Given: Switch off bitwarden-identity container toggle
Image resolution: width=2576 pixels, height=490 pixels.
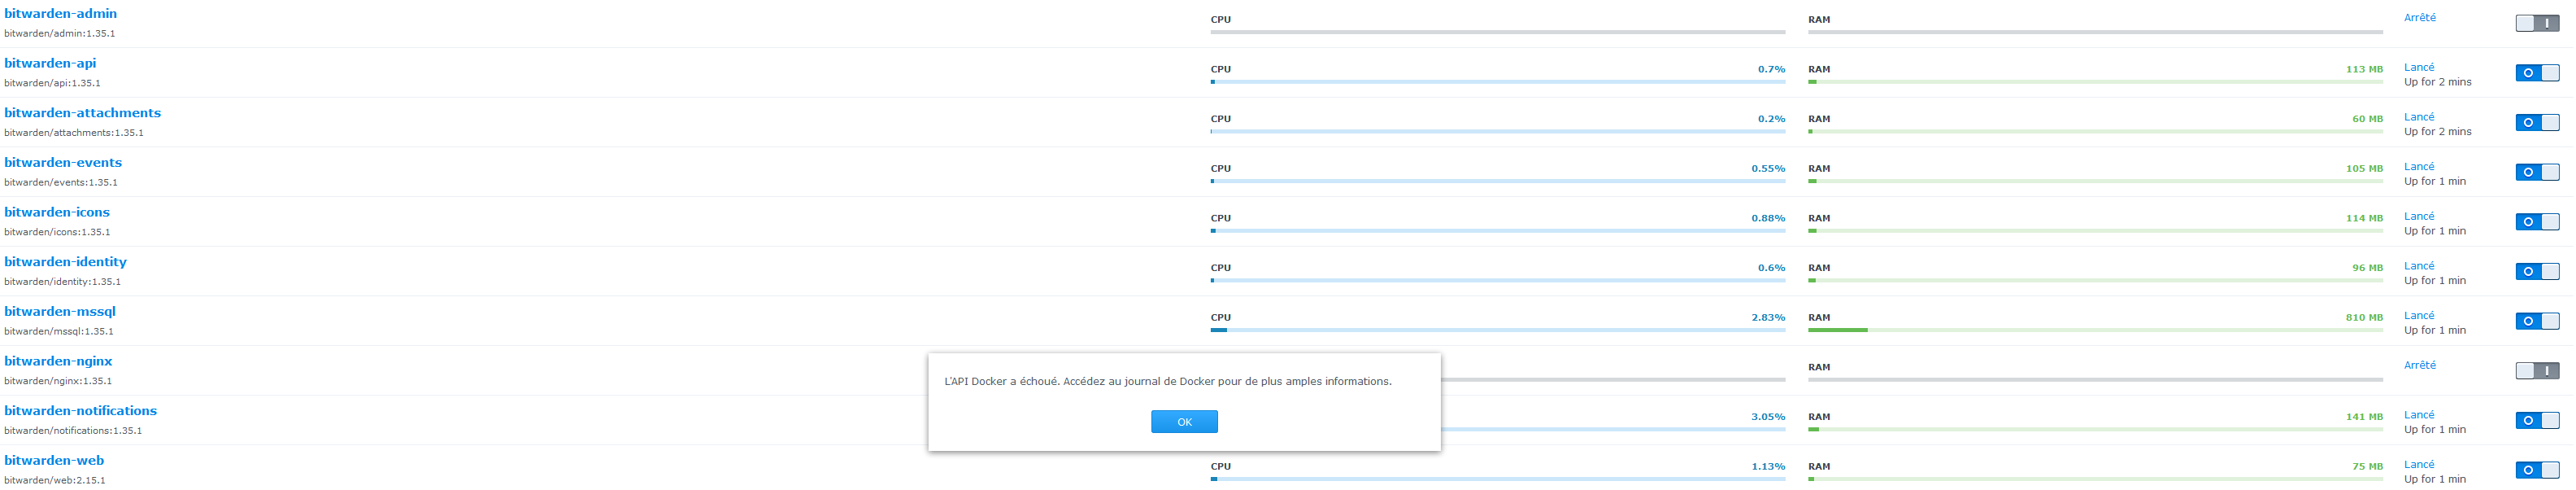Looking at the screenshot, I should click(x=2537, y=272).
